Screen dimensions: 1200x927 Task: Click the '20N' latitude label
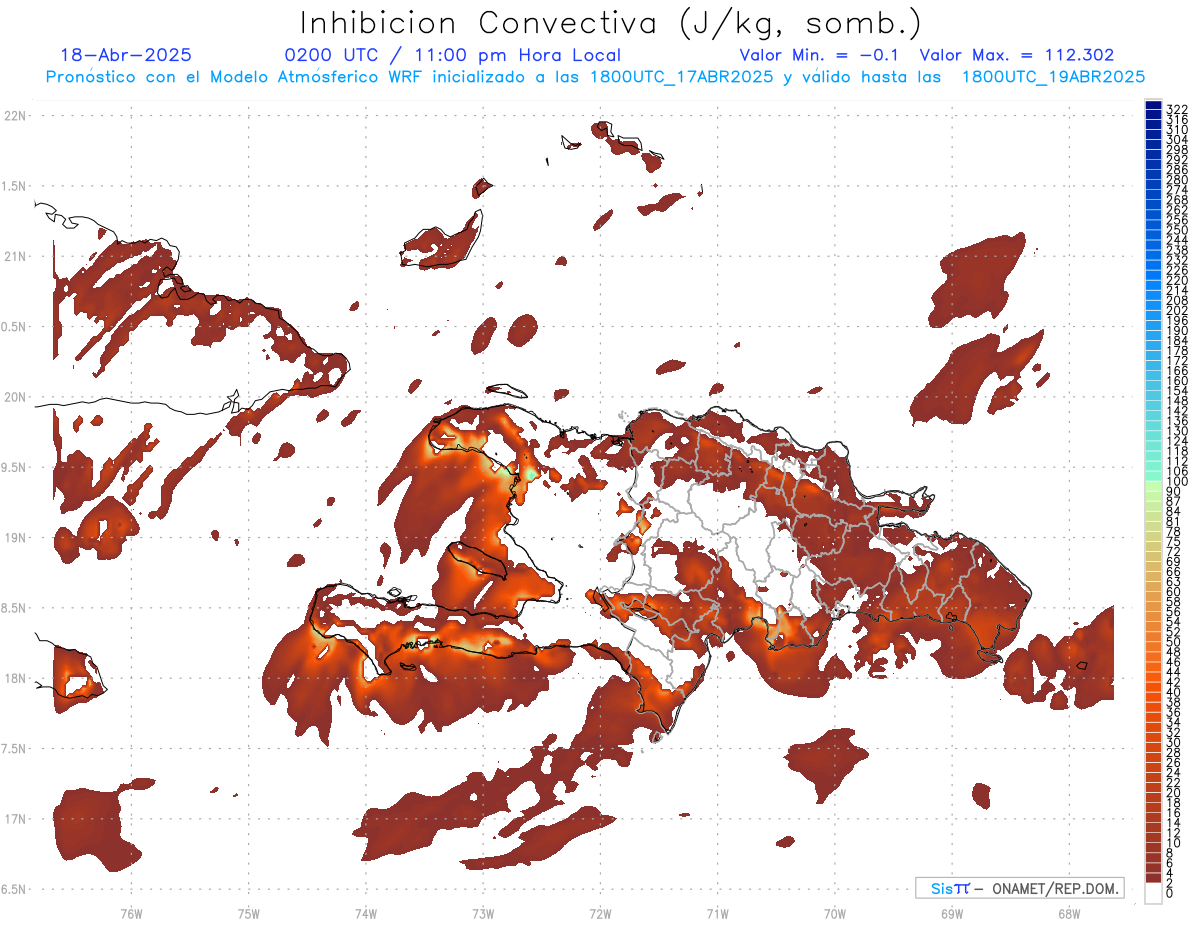click(15, 397)
